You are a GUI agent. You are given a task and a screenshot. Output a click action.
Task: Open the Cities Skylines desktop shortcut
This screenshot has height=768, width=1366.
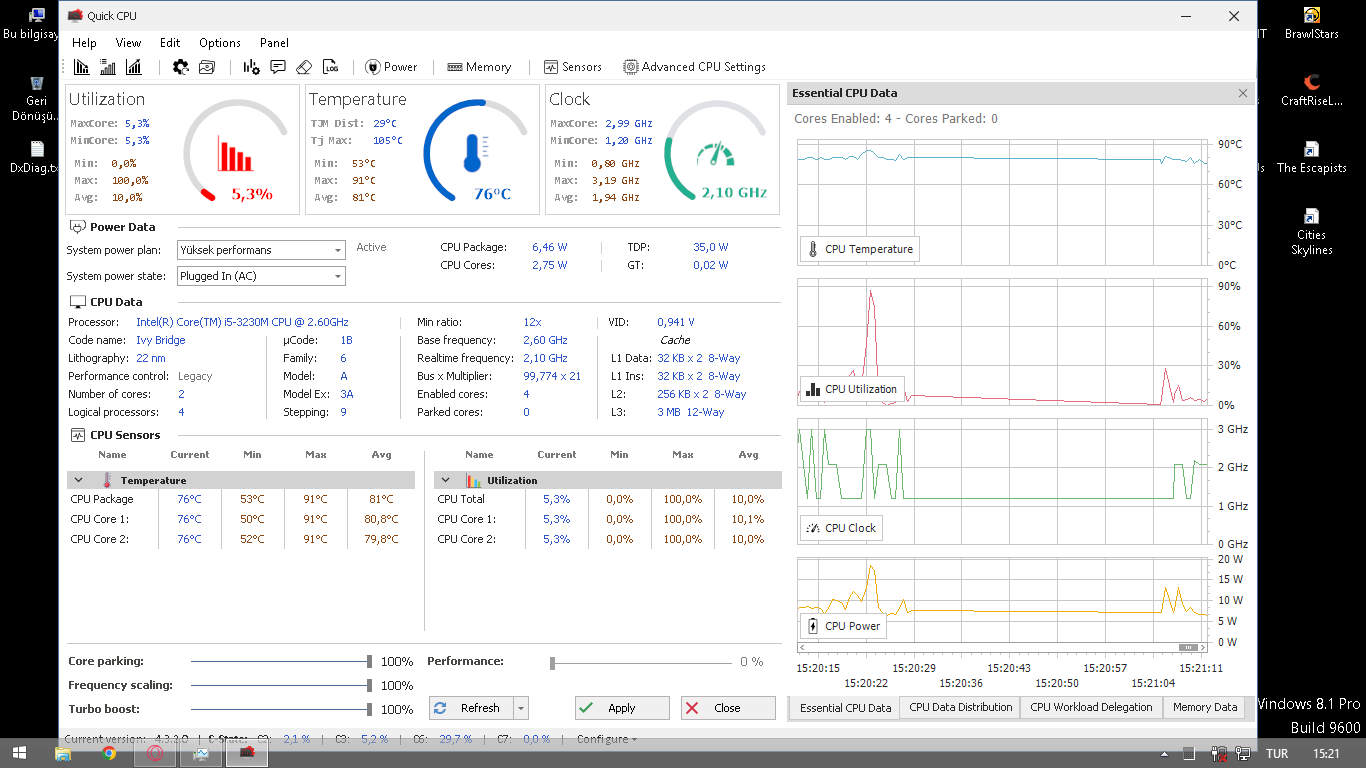(1311, 231)
